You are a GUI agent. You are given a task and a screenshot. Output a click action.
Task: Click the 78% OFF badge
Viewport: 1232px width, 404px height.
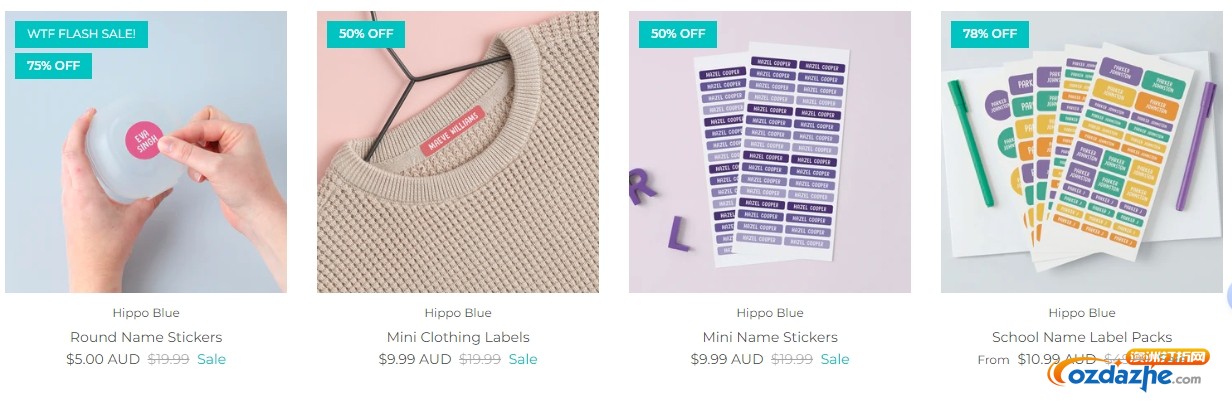(x=990, y=34)
